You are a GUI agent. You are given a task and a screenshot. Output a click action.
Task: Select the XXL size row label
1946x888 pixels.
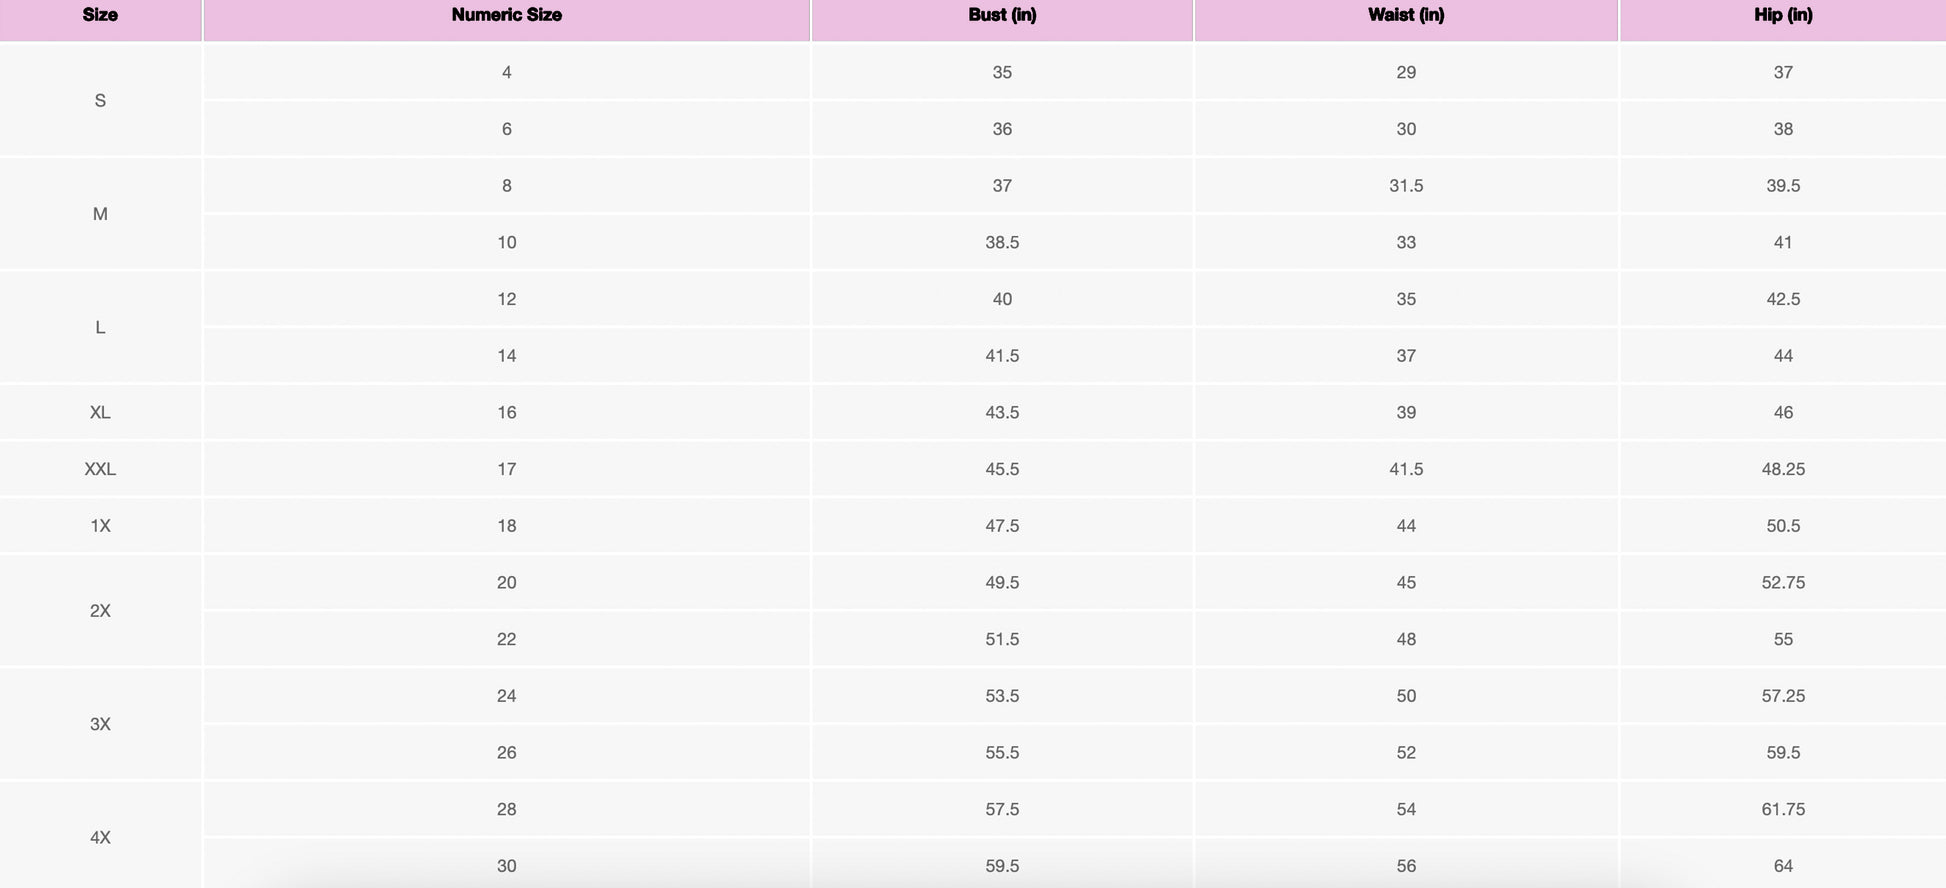[100, 469]
